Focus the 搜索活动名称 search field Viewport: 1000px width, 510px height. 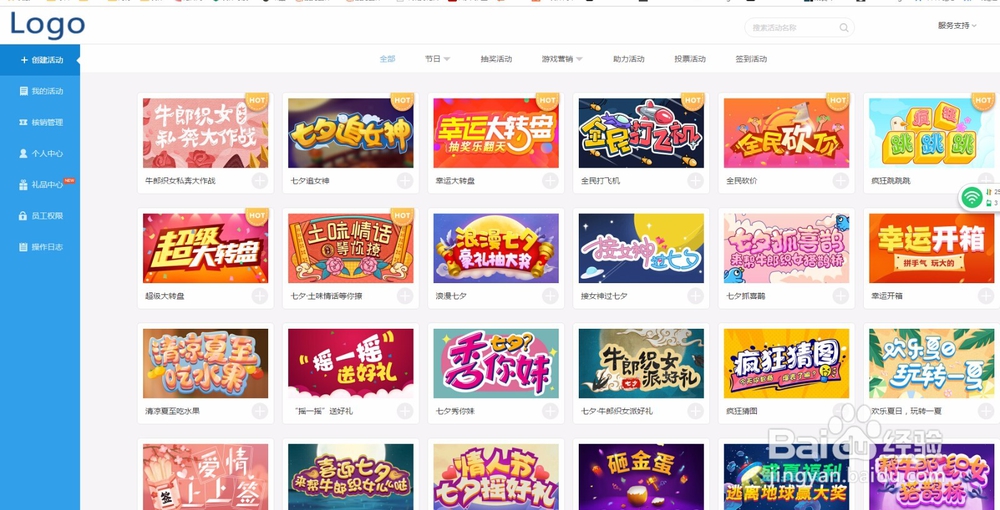(799, 27)
